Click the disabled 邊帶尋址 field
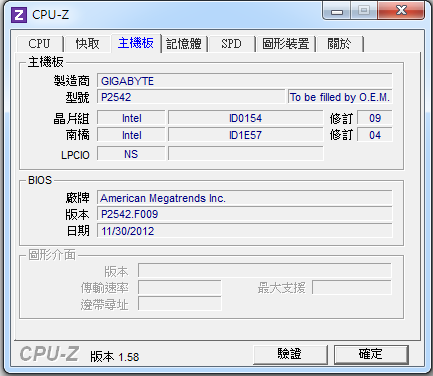The width and height of the screenshot is (433, 376). coord(180,304)
